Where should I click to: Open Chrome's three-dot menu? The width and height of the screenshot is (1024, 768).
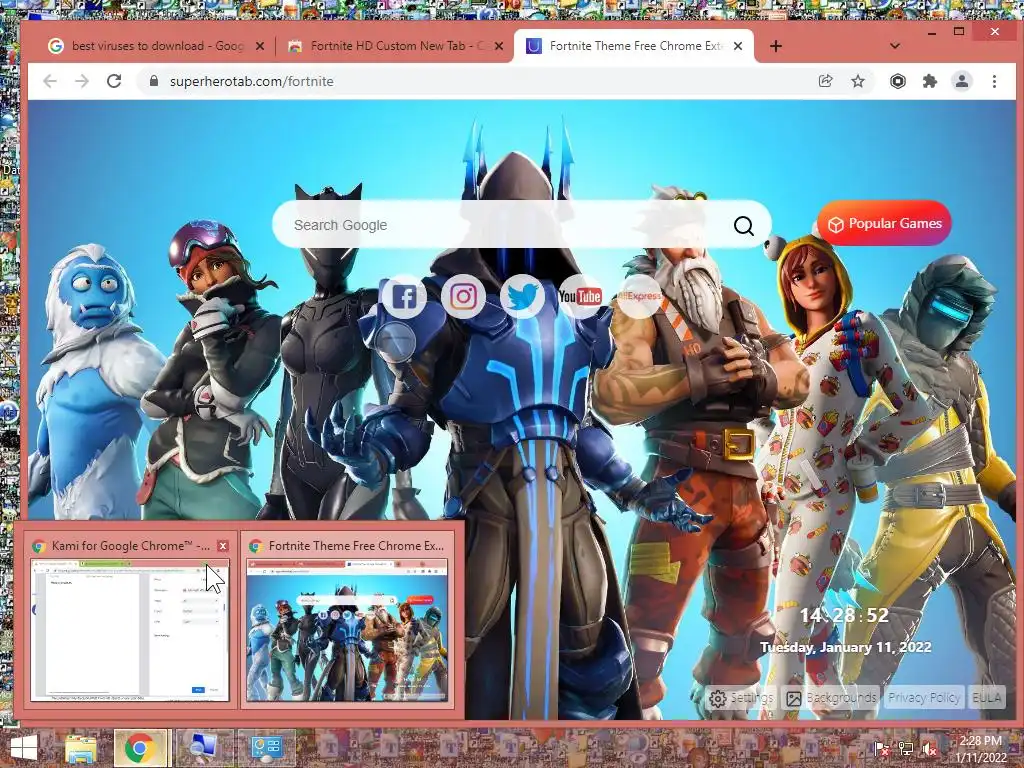point(994,81)
